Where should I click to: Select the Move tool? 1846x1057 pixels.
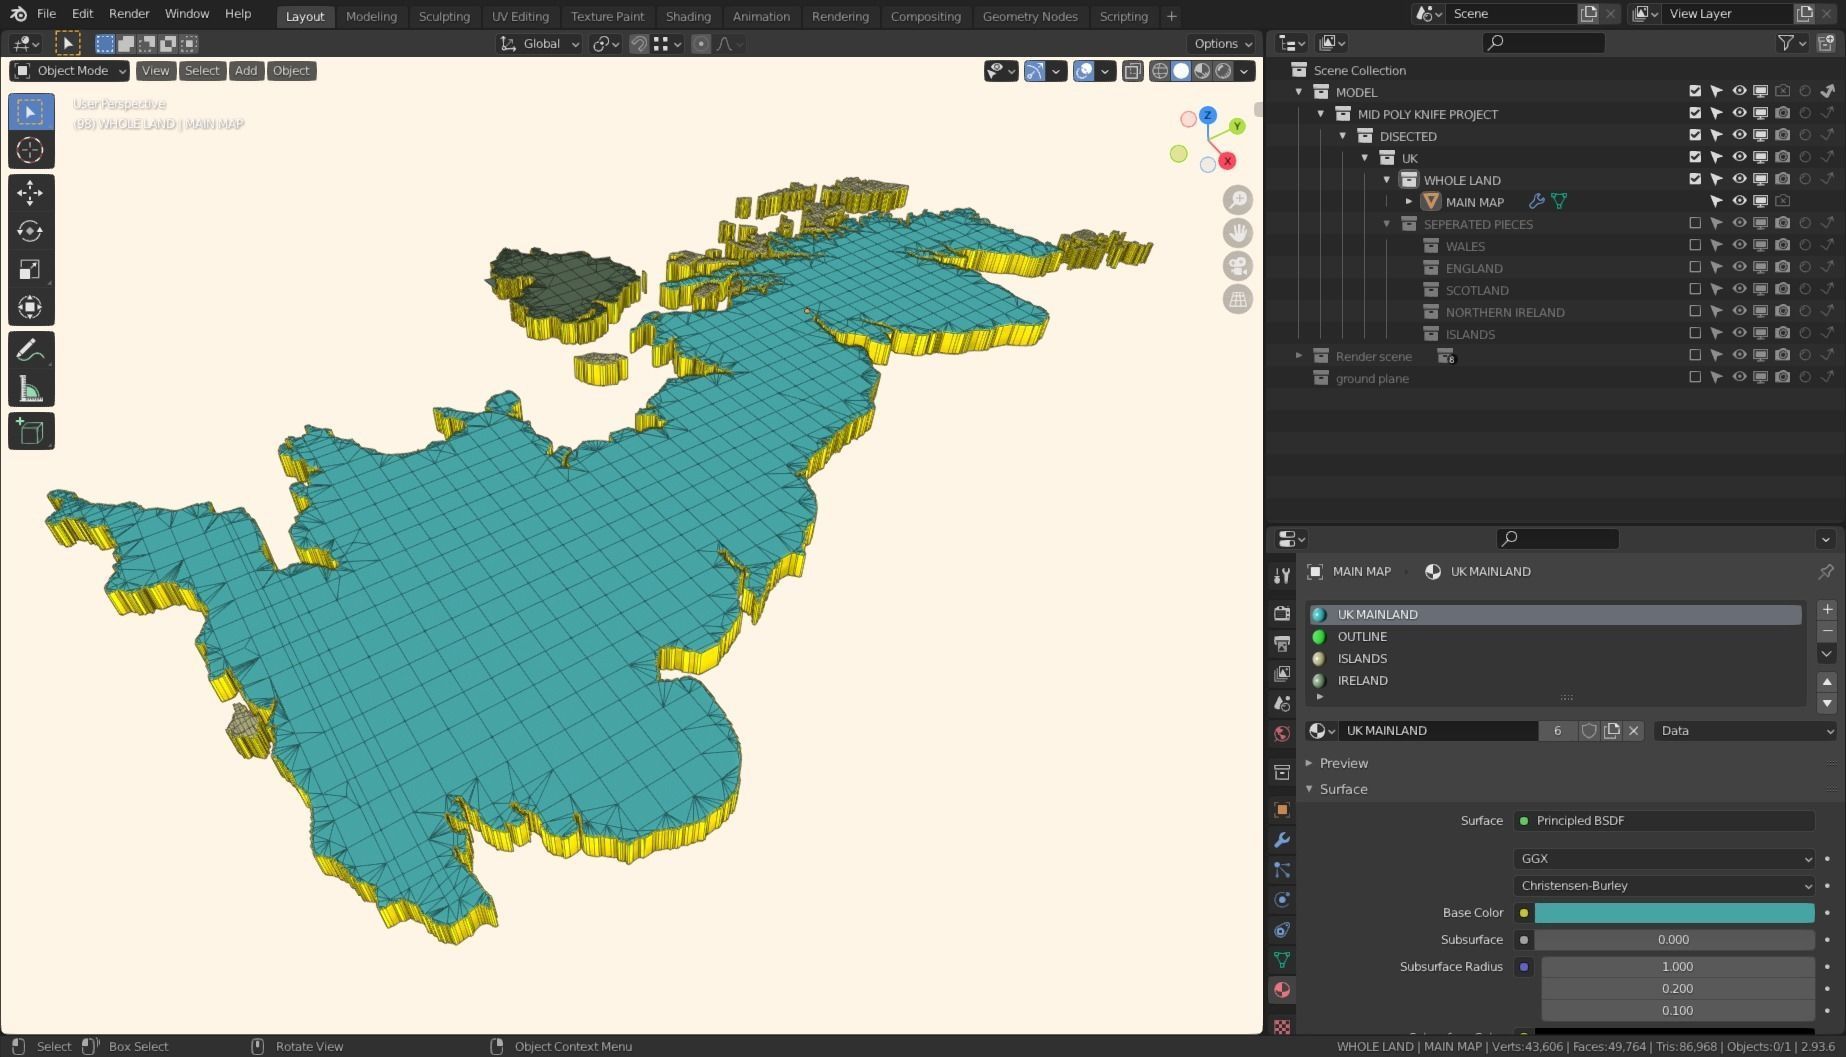(31, 192)
